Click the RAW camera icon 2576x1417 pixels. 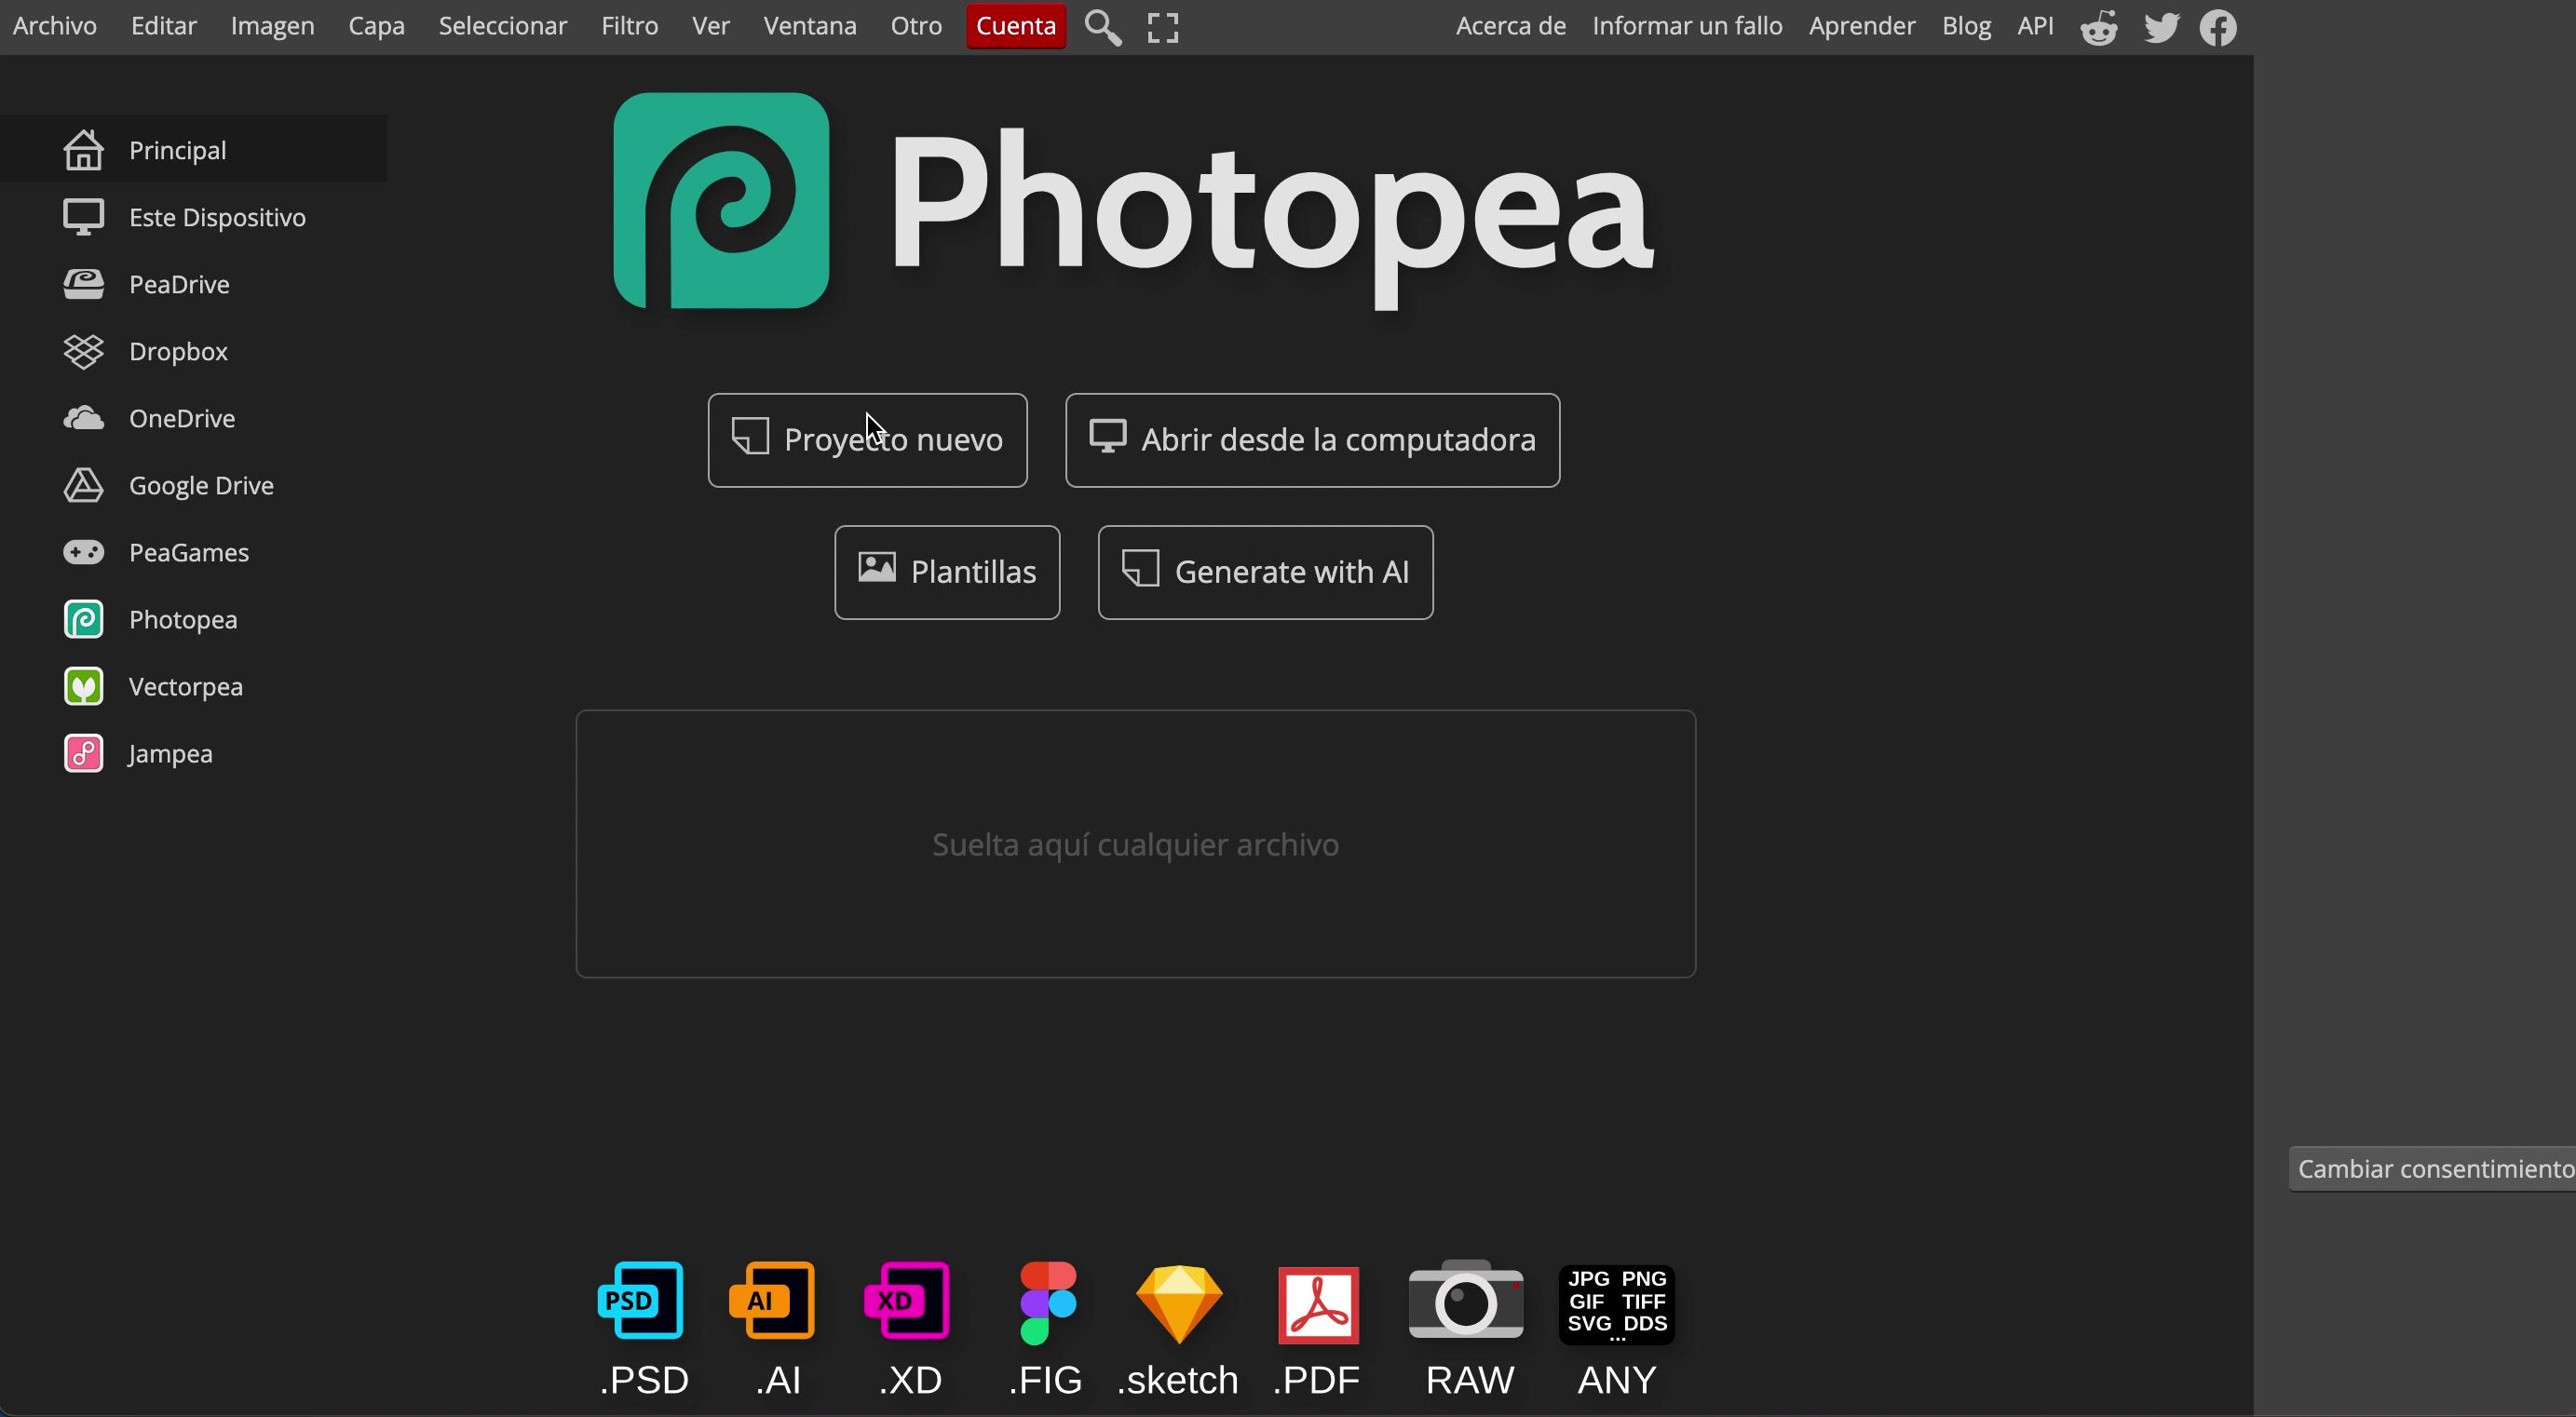point(1466,1301)
